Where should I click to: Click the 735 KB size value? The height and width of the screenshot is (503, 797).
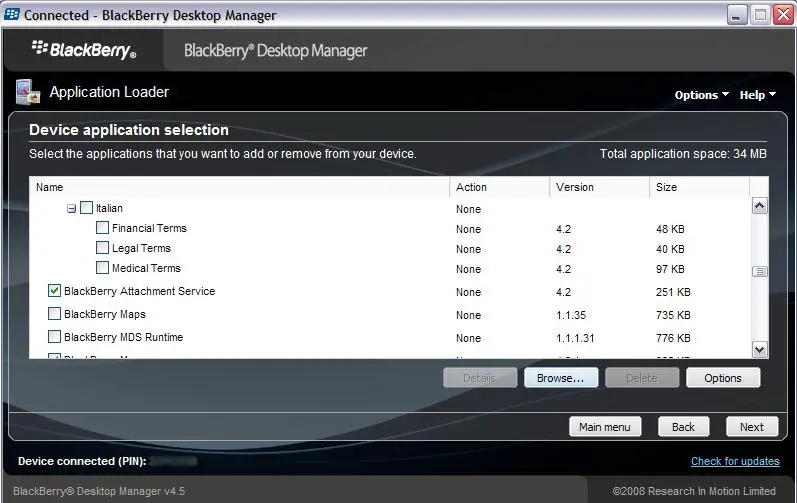(673, 315)
